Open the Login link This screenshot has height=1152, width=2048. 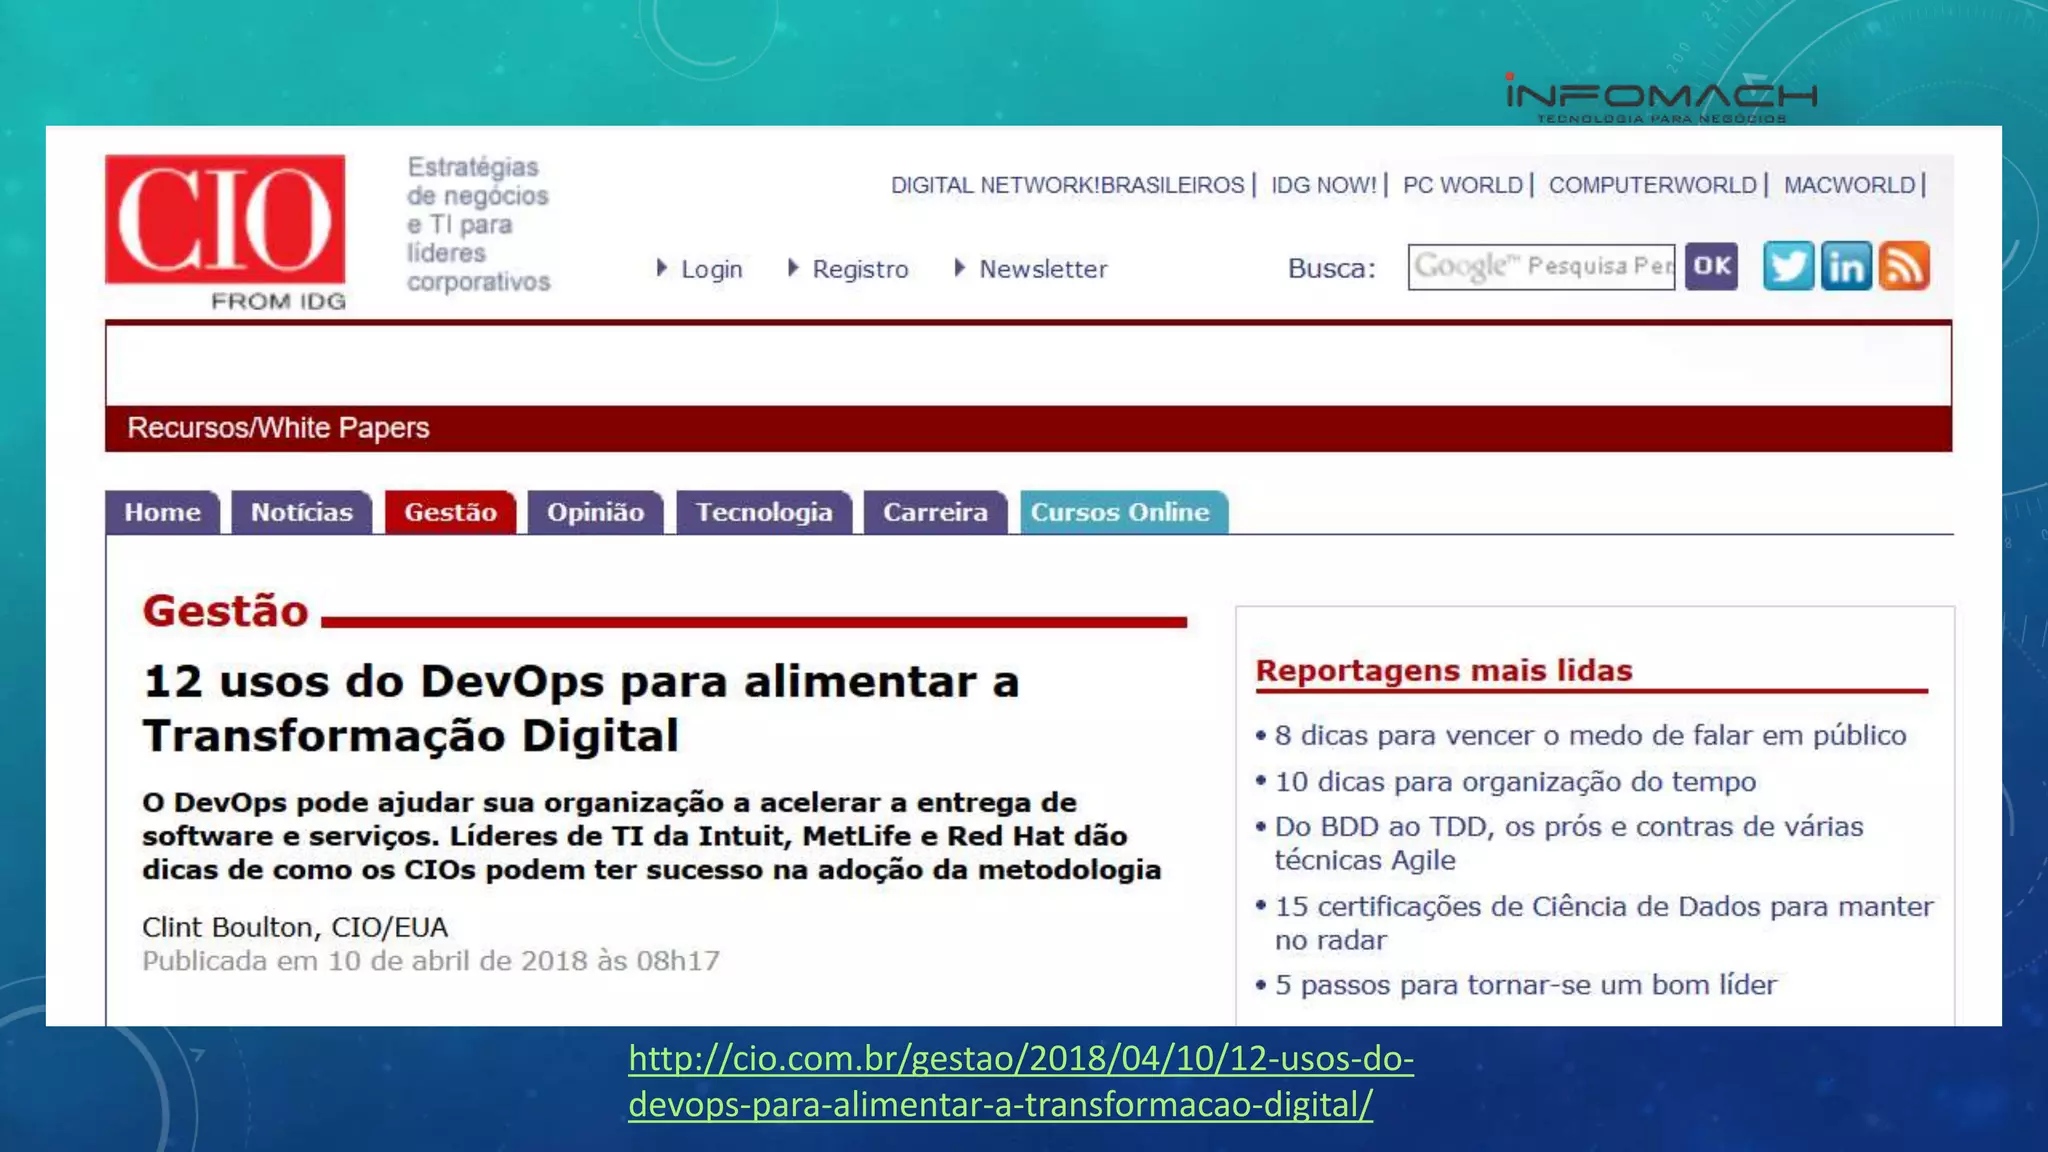tap(712, 269)
